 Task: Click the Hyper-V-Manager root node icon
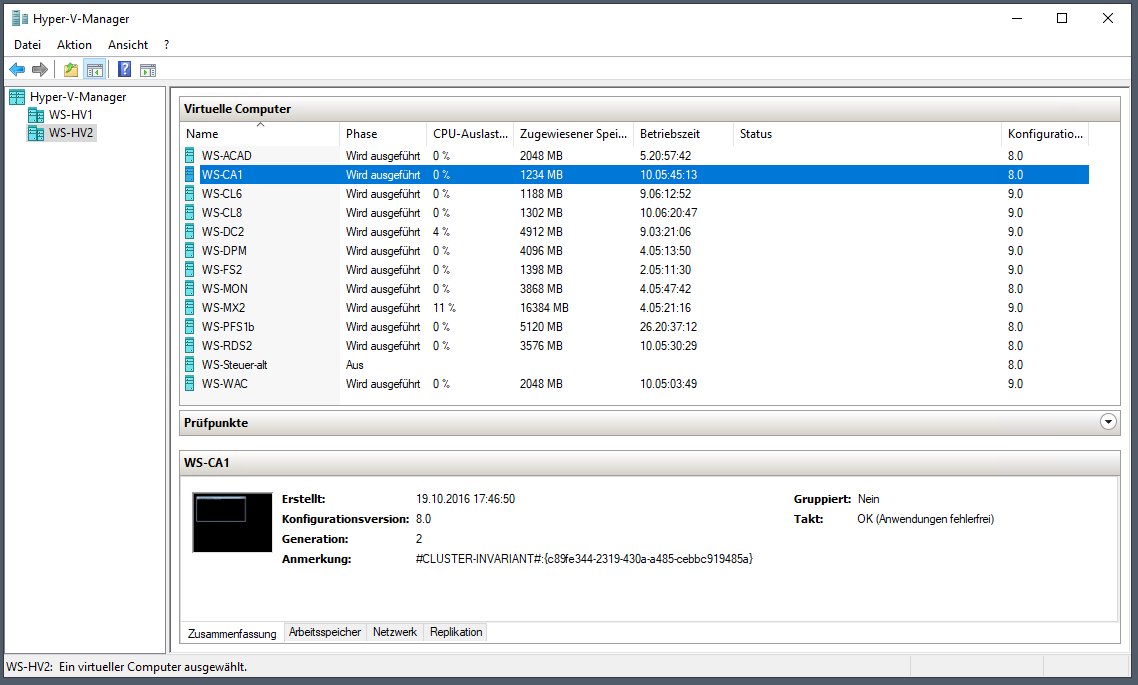pyautogui.click(x=17, y=97)
